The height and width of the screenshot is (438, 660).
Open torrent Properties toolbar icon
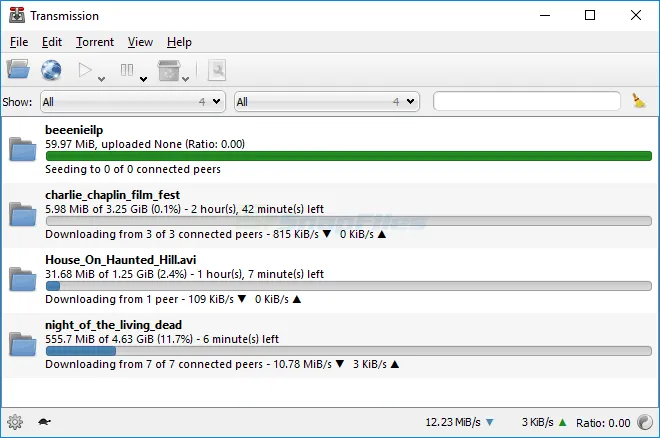click(x=217, y=70)
